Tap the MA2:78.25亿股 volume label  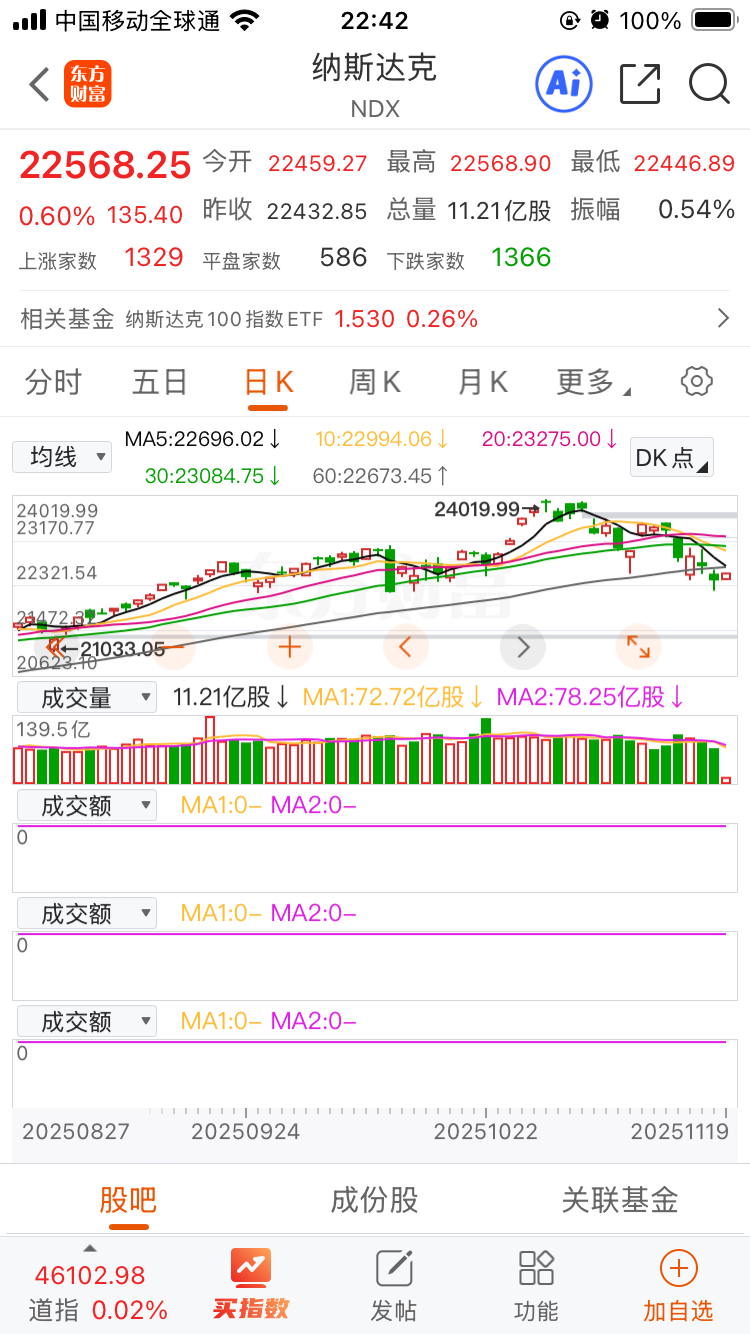(x=591, y=697)
